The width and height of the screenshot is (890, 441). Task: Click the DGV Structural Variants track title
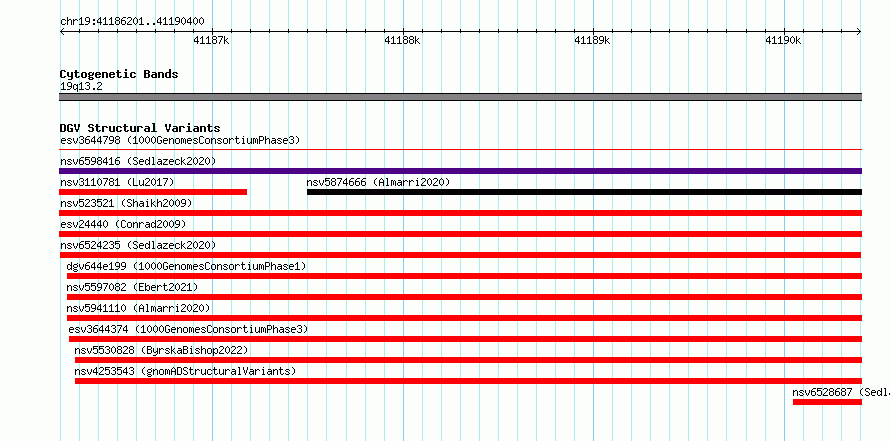[x=140, y=128]
